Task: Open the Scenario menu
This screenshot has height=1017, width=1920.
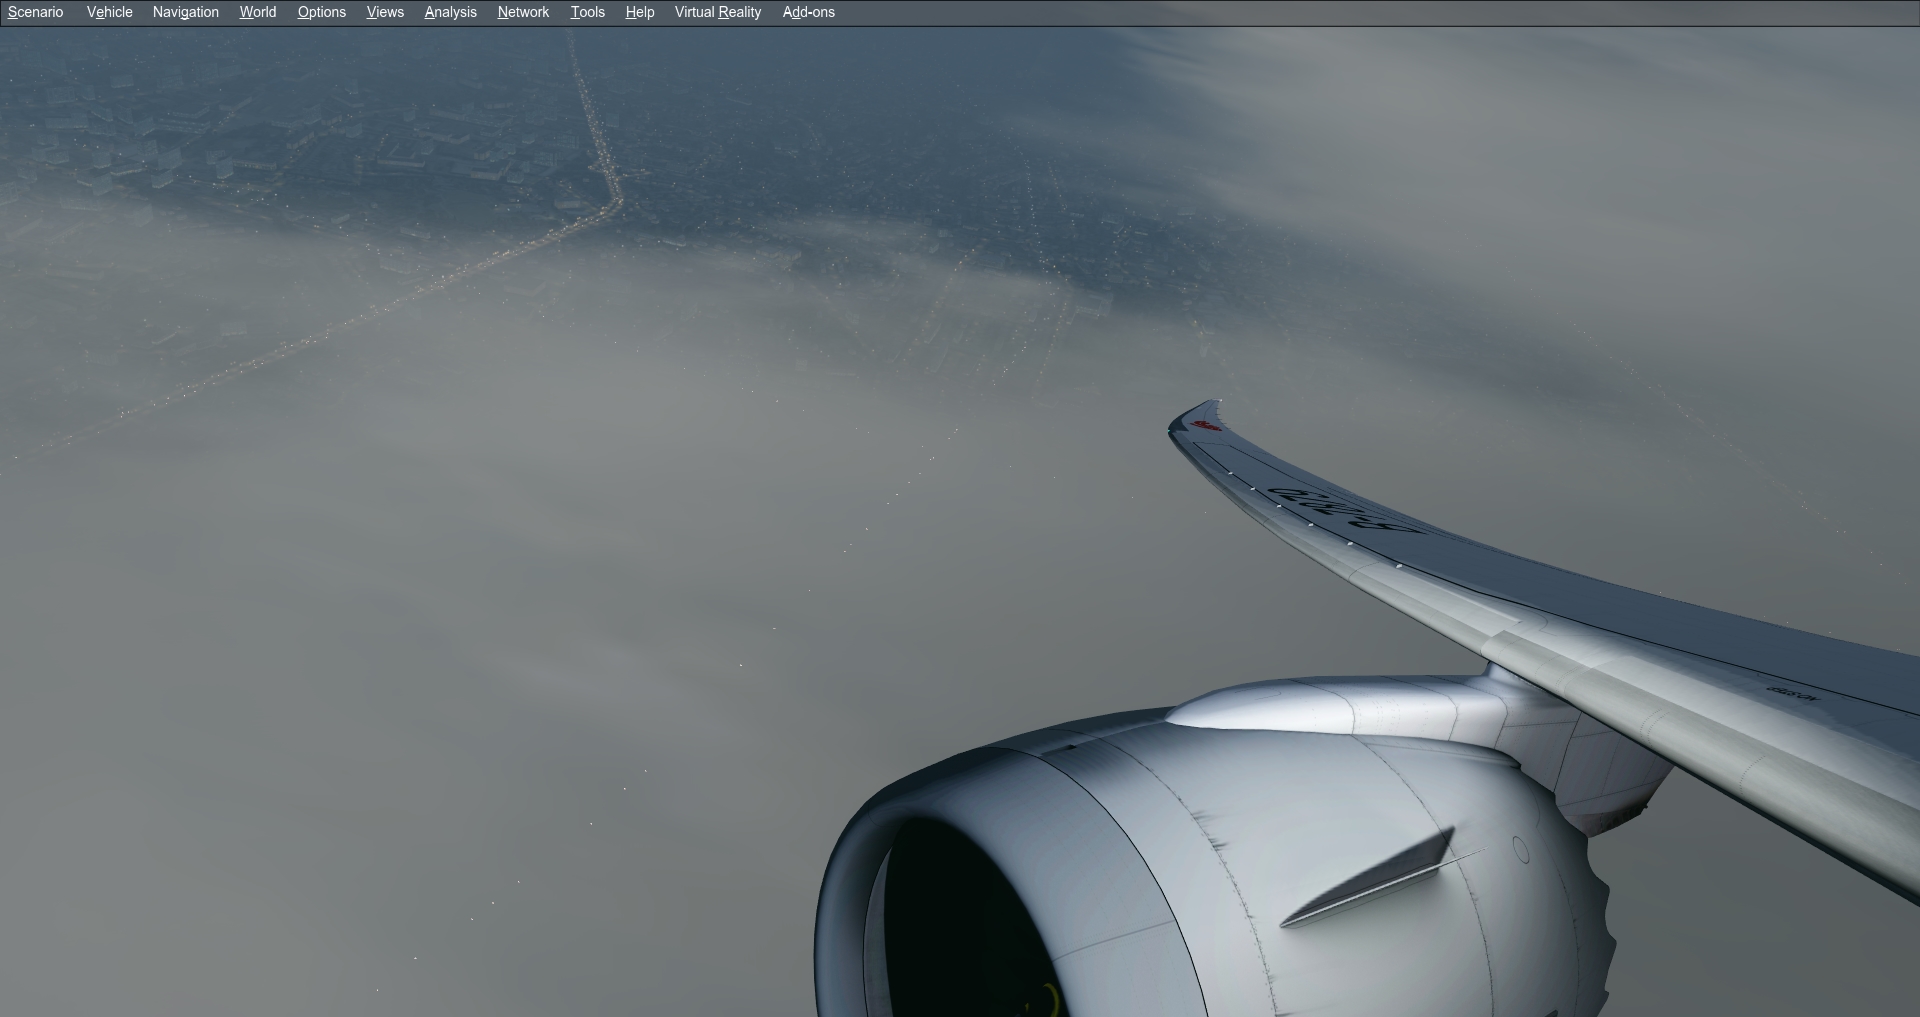Action: pyautogui.click(x=35, y=12)
